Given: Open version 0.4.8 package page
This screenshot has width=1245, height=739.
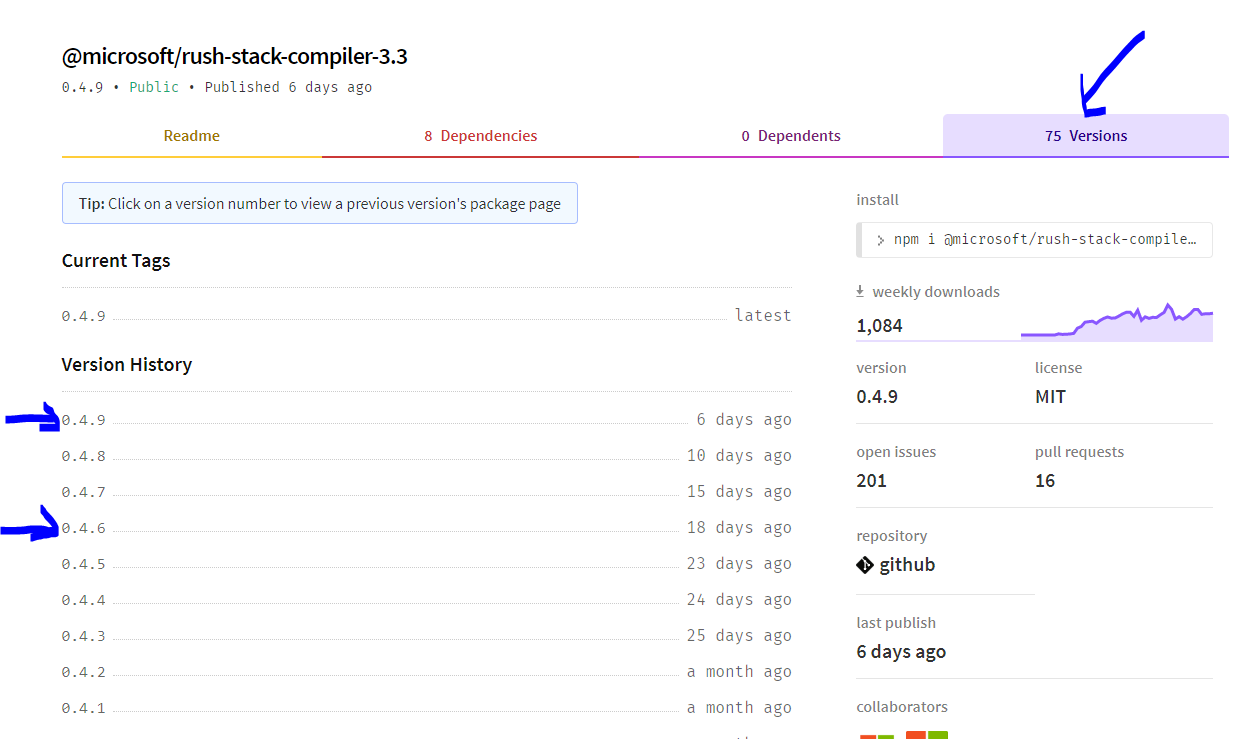Looking at the screenshot, I should 84,456.
